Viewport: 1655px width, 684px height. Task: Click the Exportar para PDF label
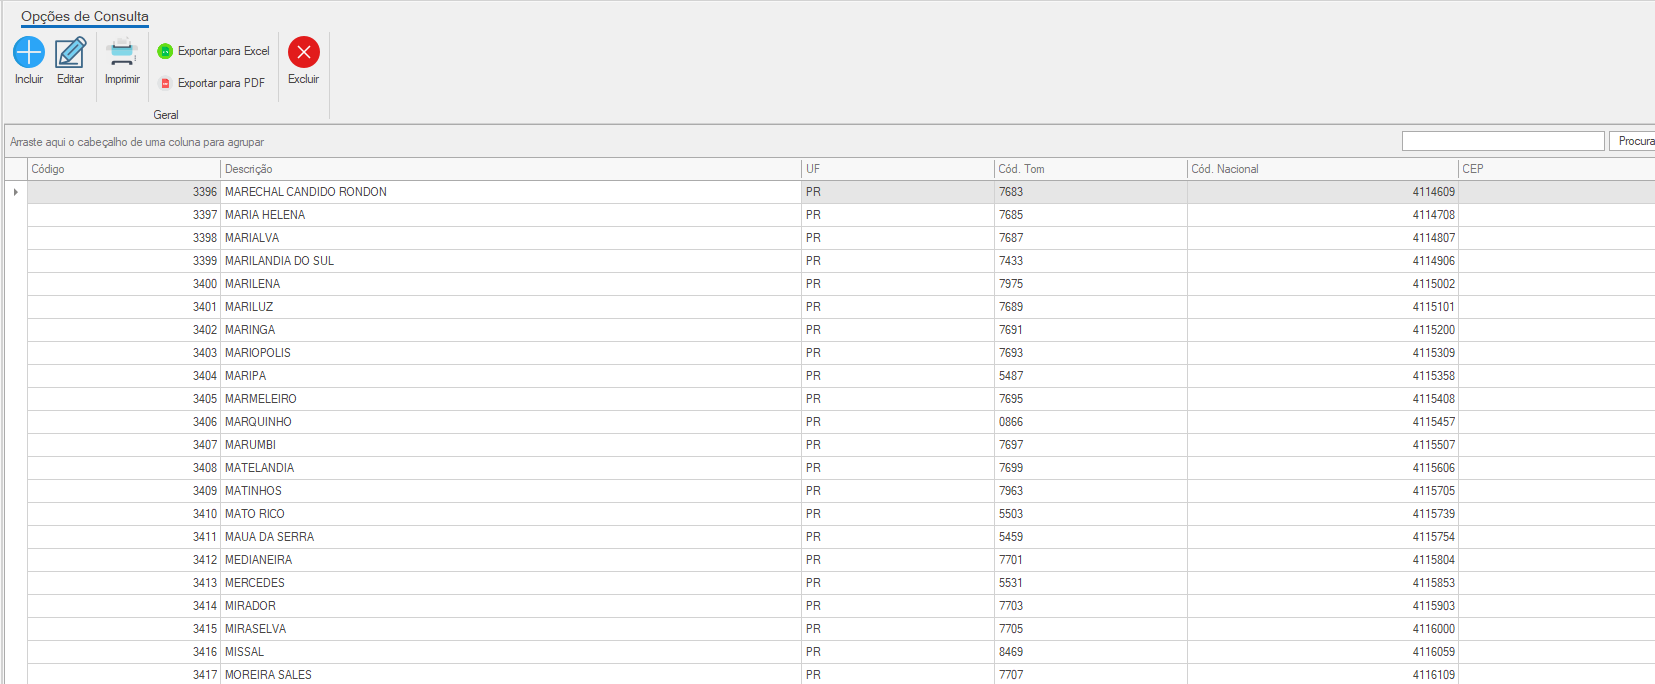point(221,84)
